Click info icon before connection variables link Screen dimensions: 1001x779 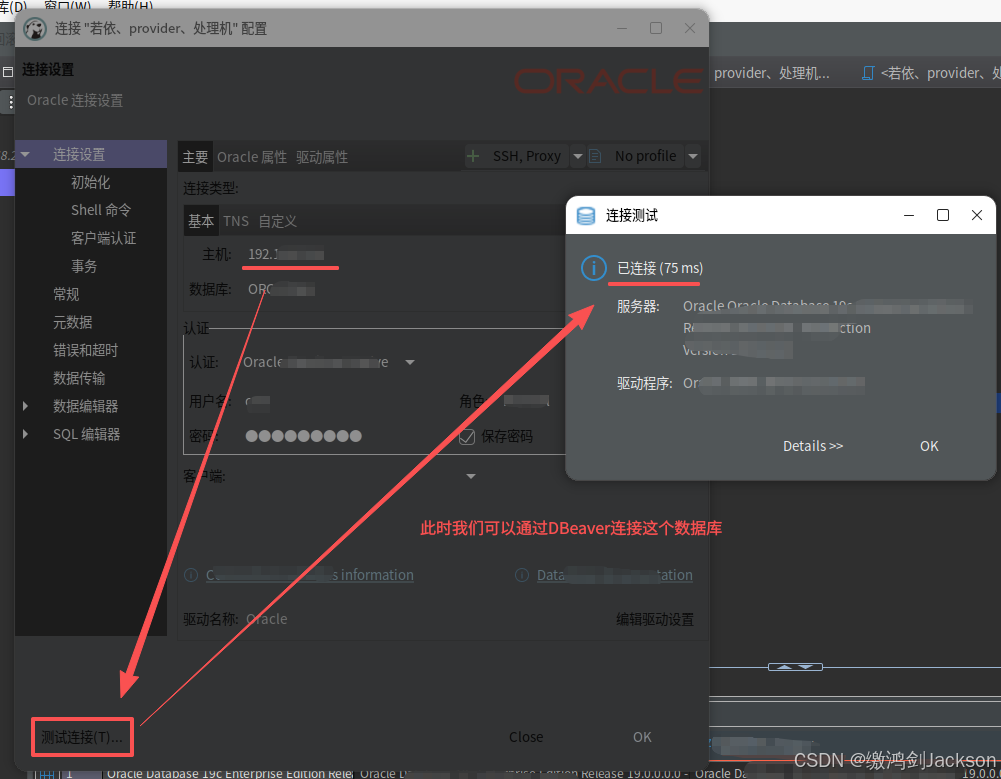coord(191,575)
